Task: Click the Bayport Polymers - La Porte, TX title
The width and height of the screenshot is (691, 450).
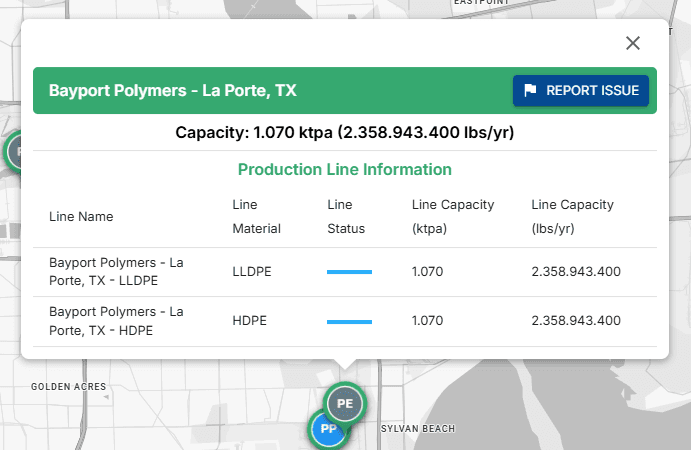Action: [172, 90]
